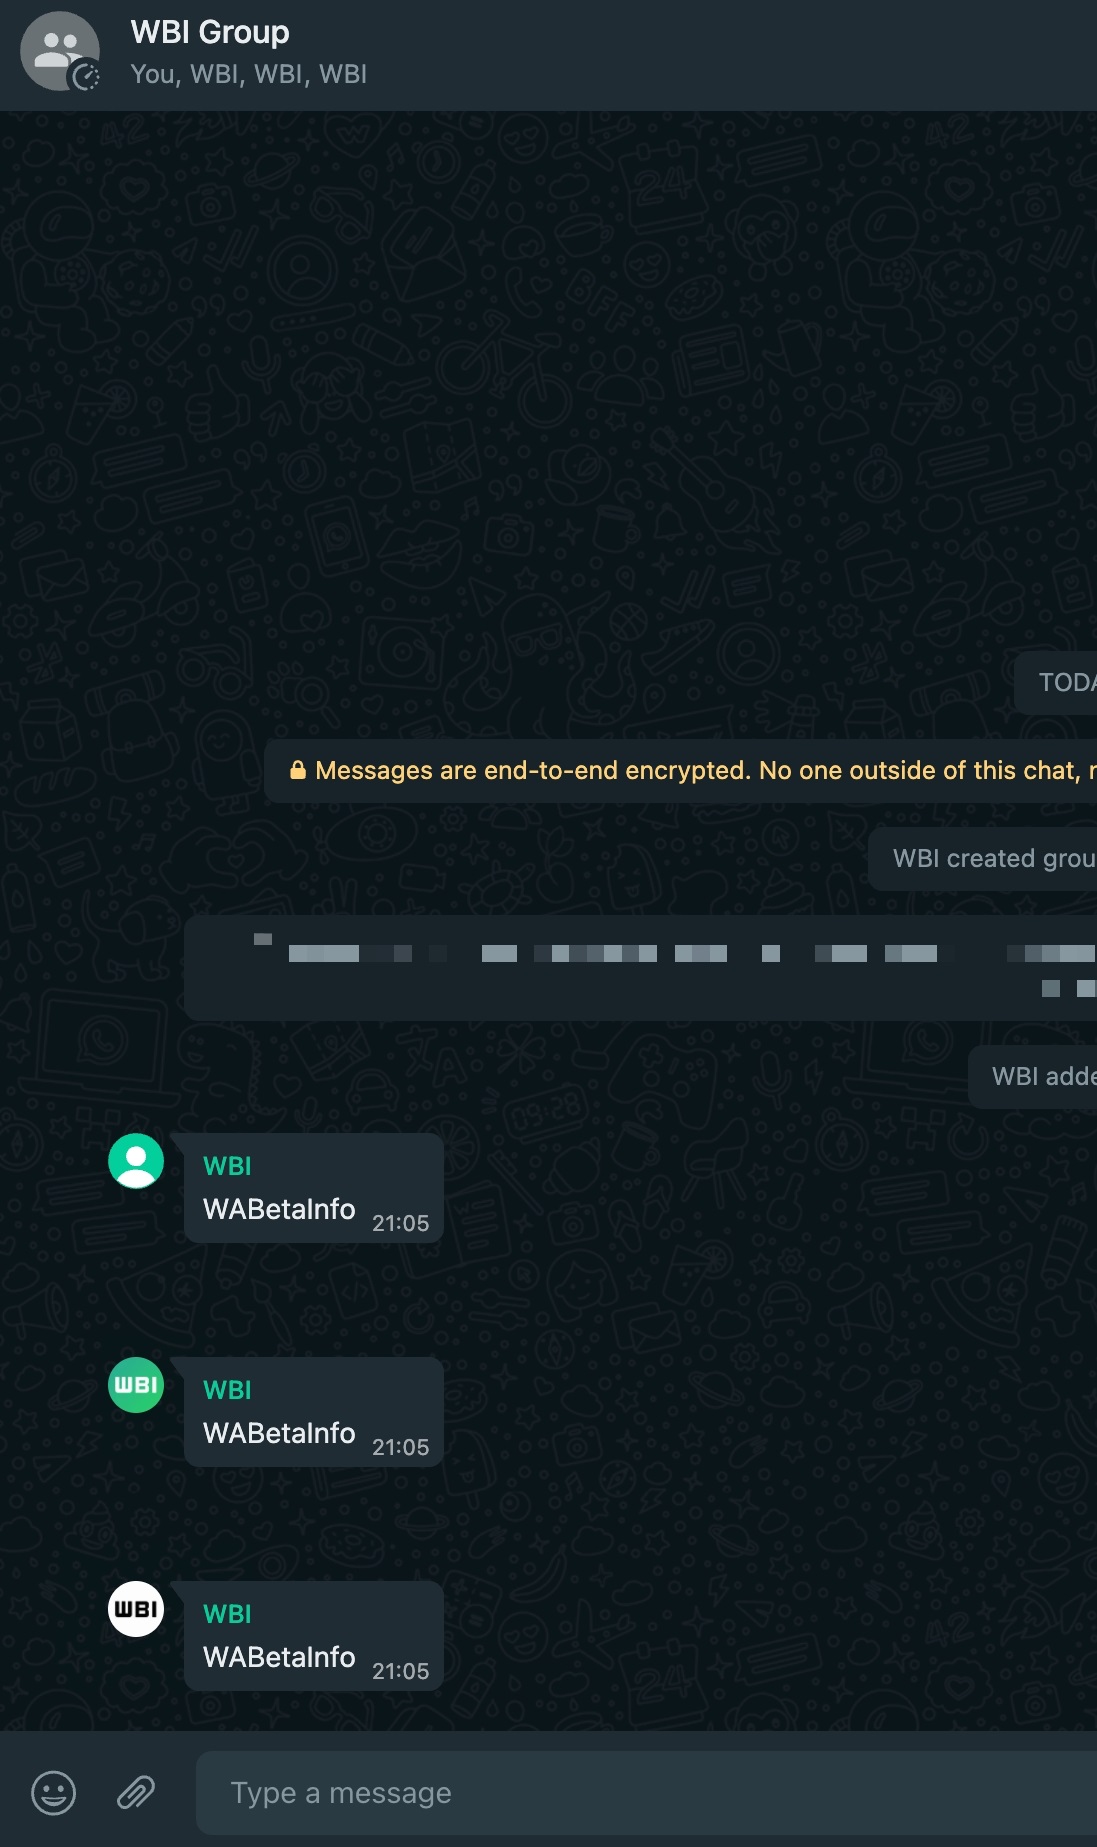Focus the Type a message field
This screenshot has width=1097, height=1847.
646,1793
